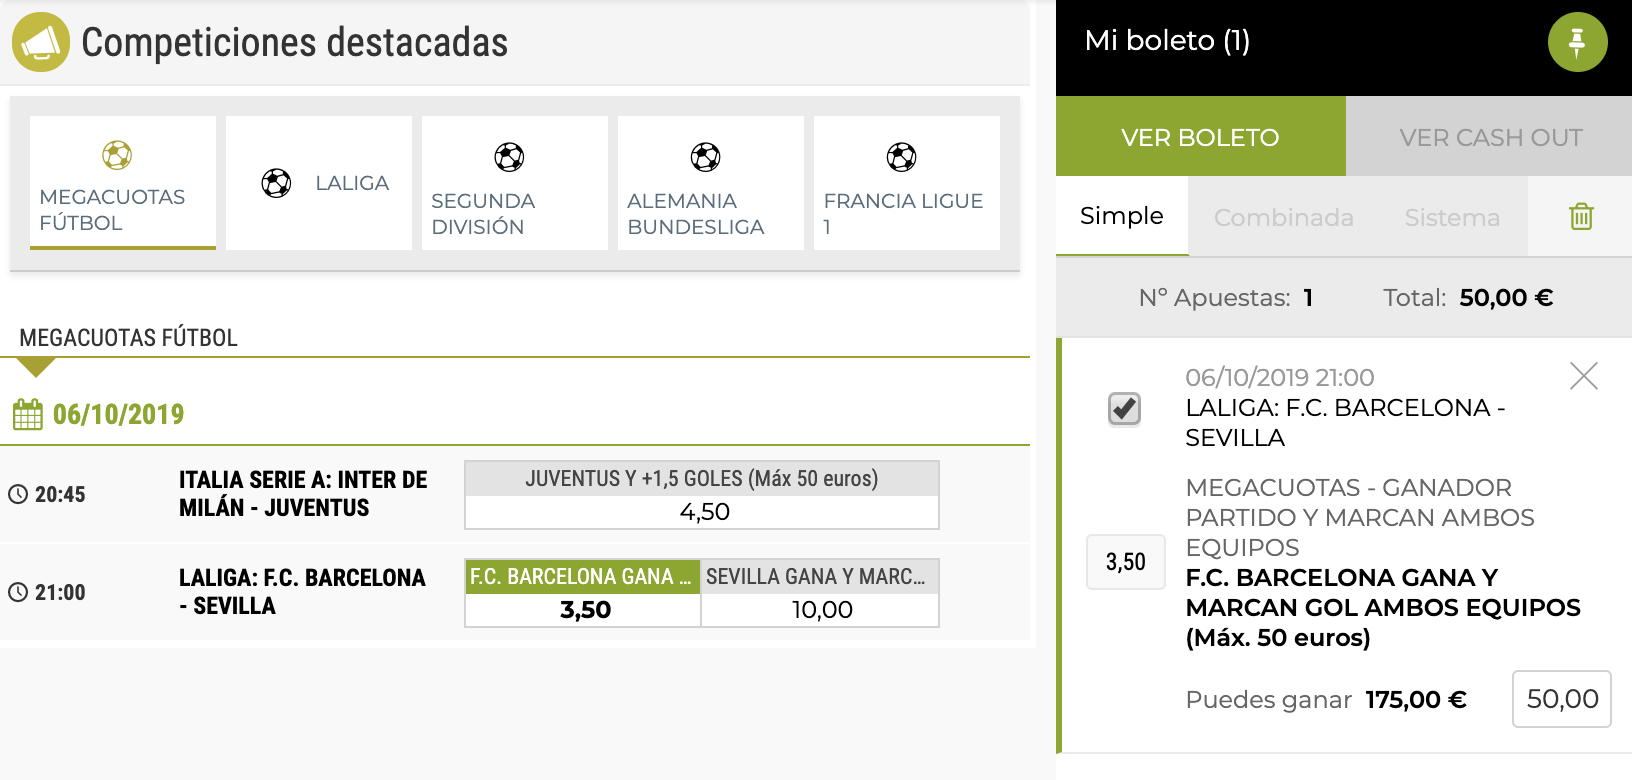Remove Barcelona - Sevilla bet with X
This screenshot has width=1632, height=780.
click(1583, 376)
